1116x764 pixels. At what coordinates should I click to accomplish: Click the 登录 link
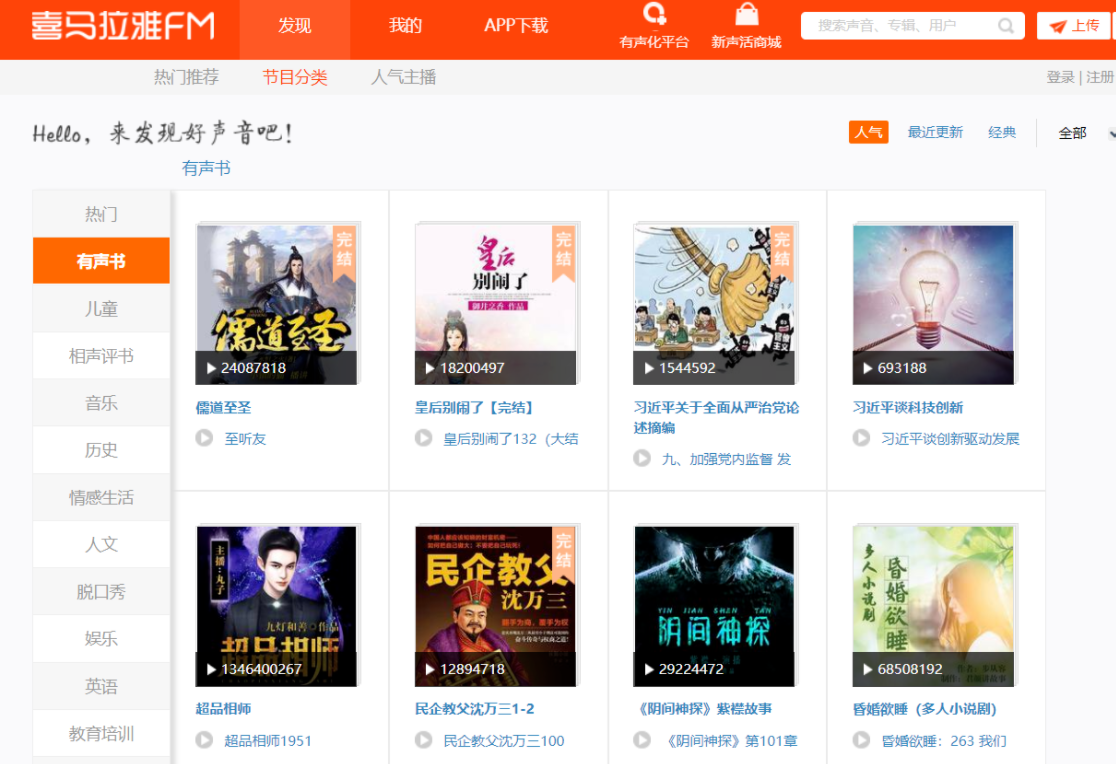1060,77
